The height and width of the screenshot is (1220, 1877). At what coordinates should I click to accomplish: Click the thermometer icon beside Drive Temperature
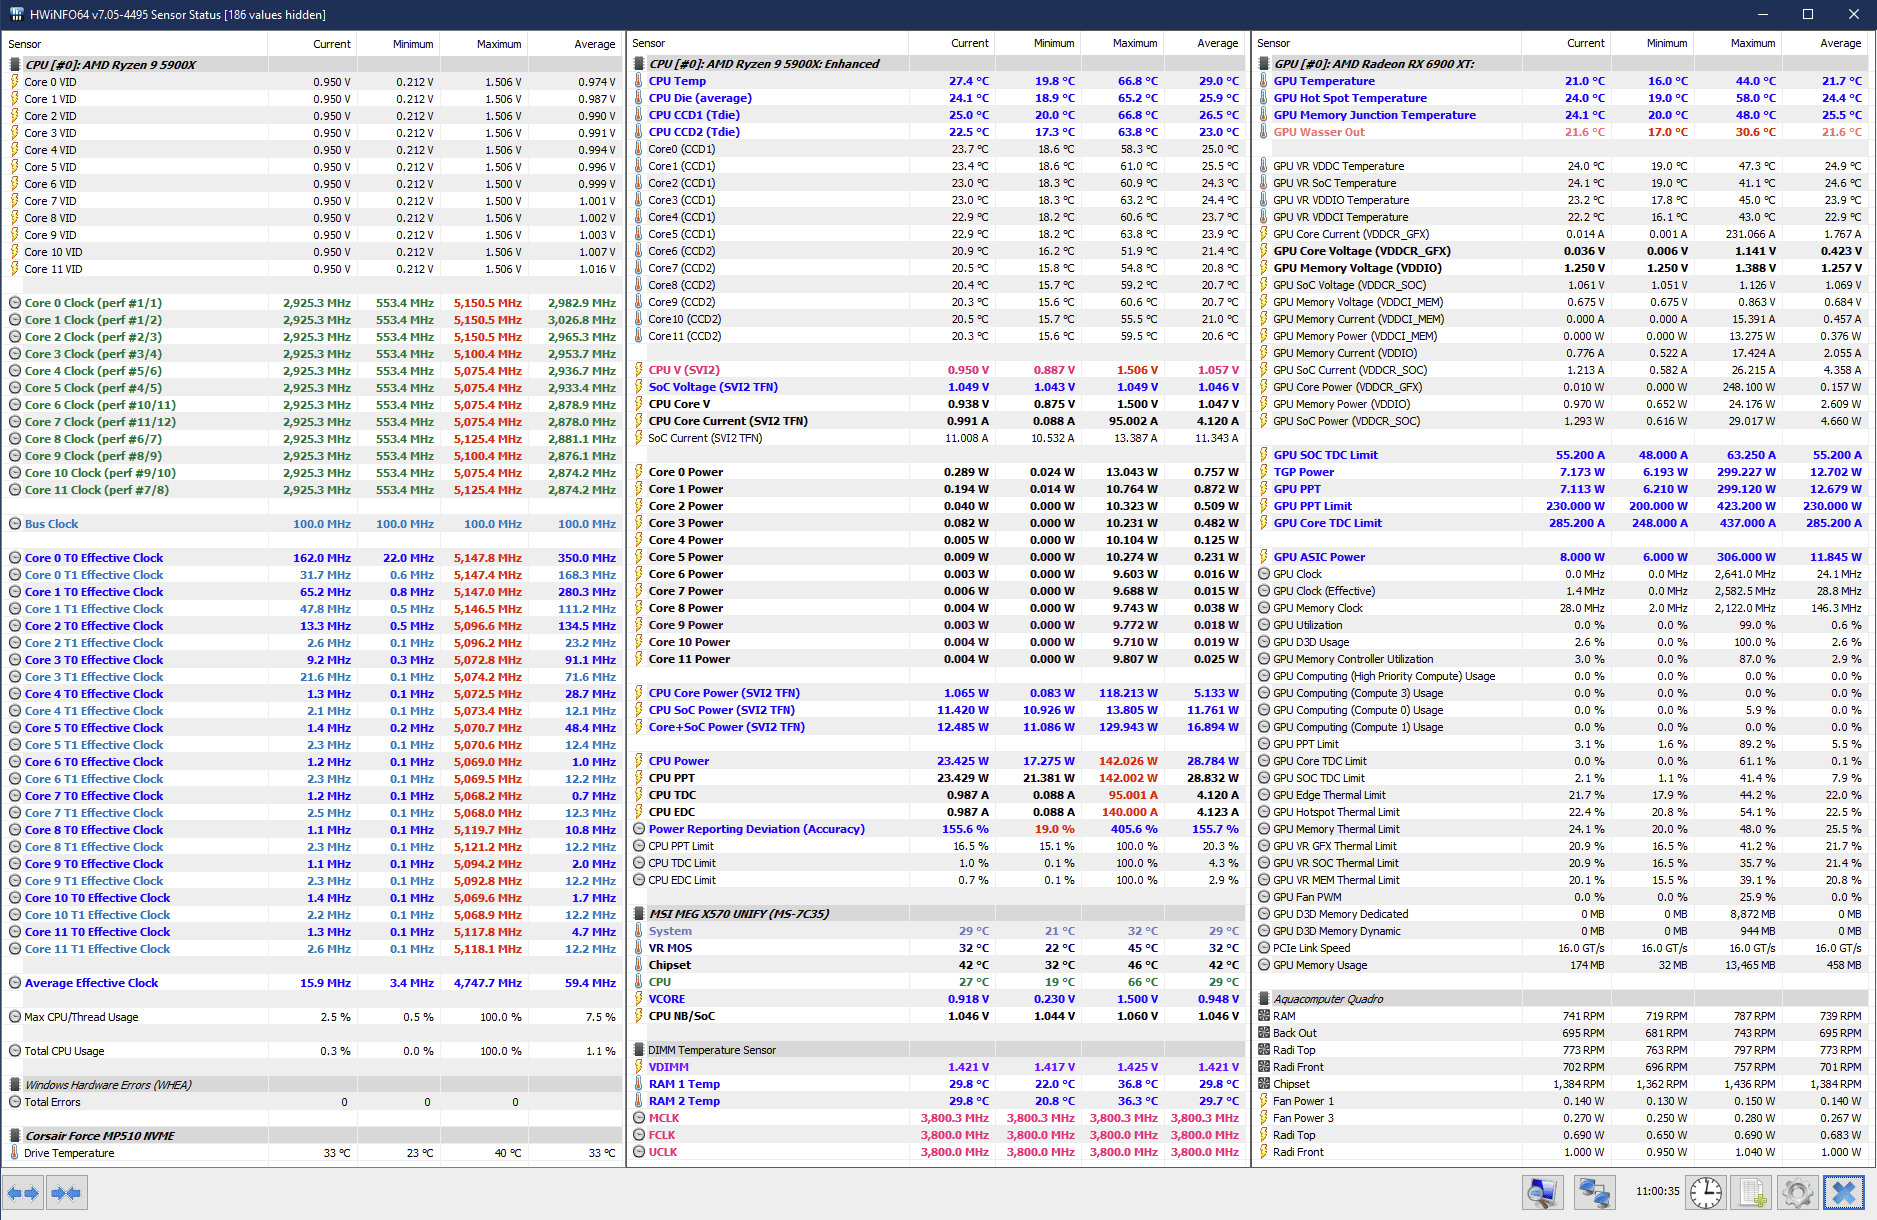click(x=15, y=1153)
